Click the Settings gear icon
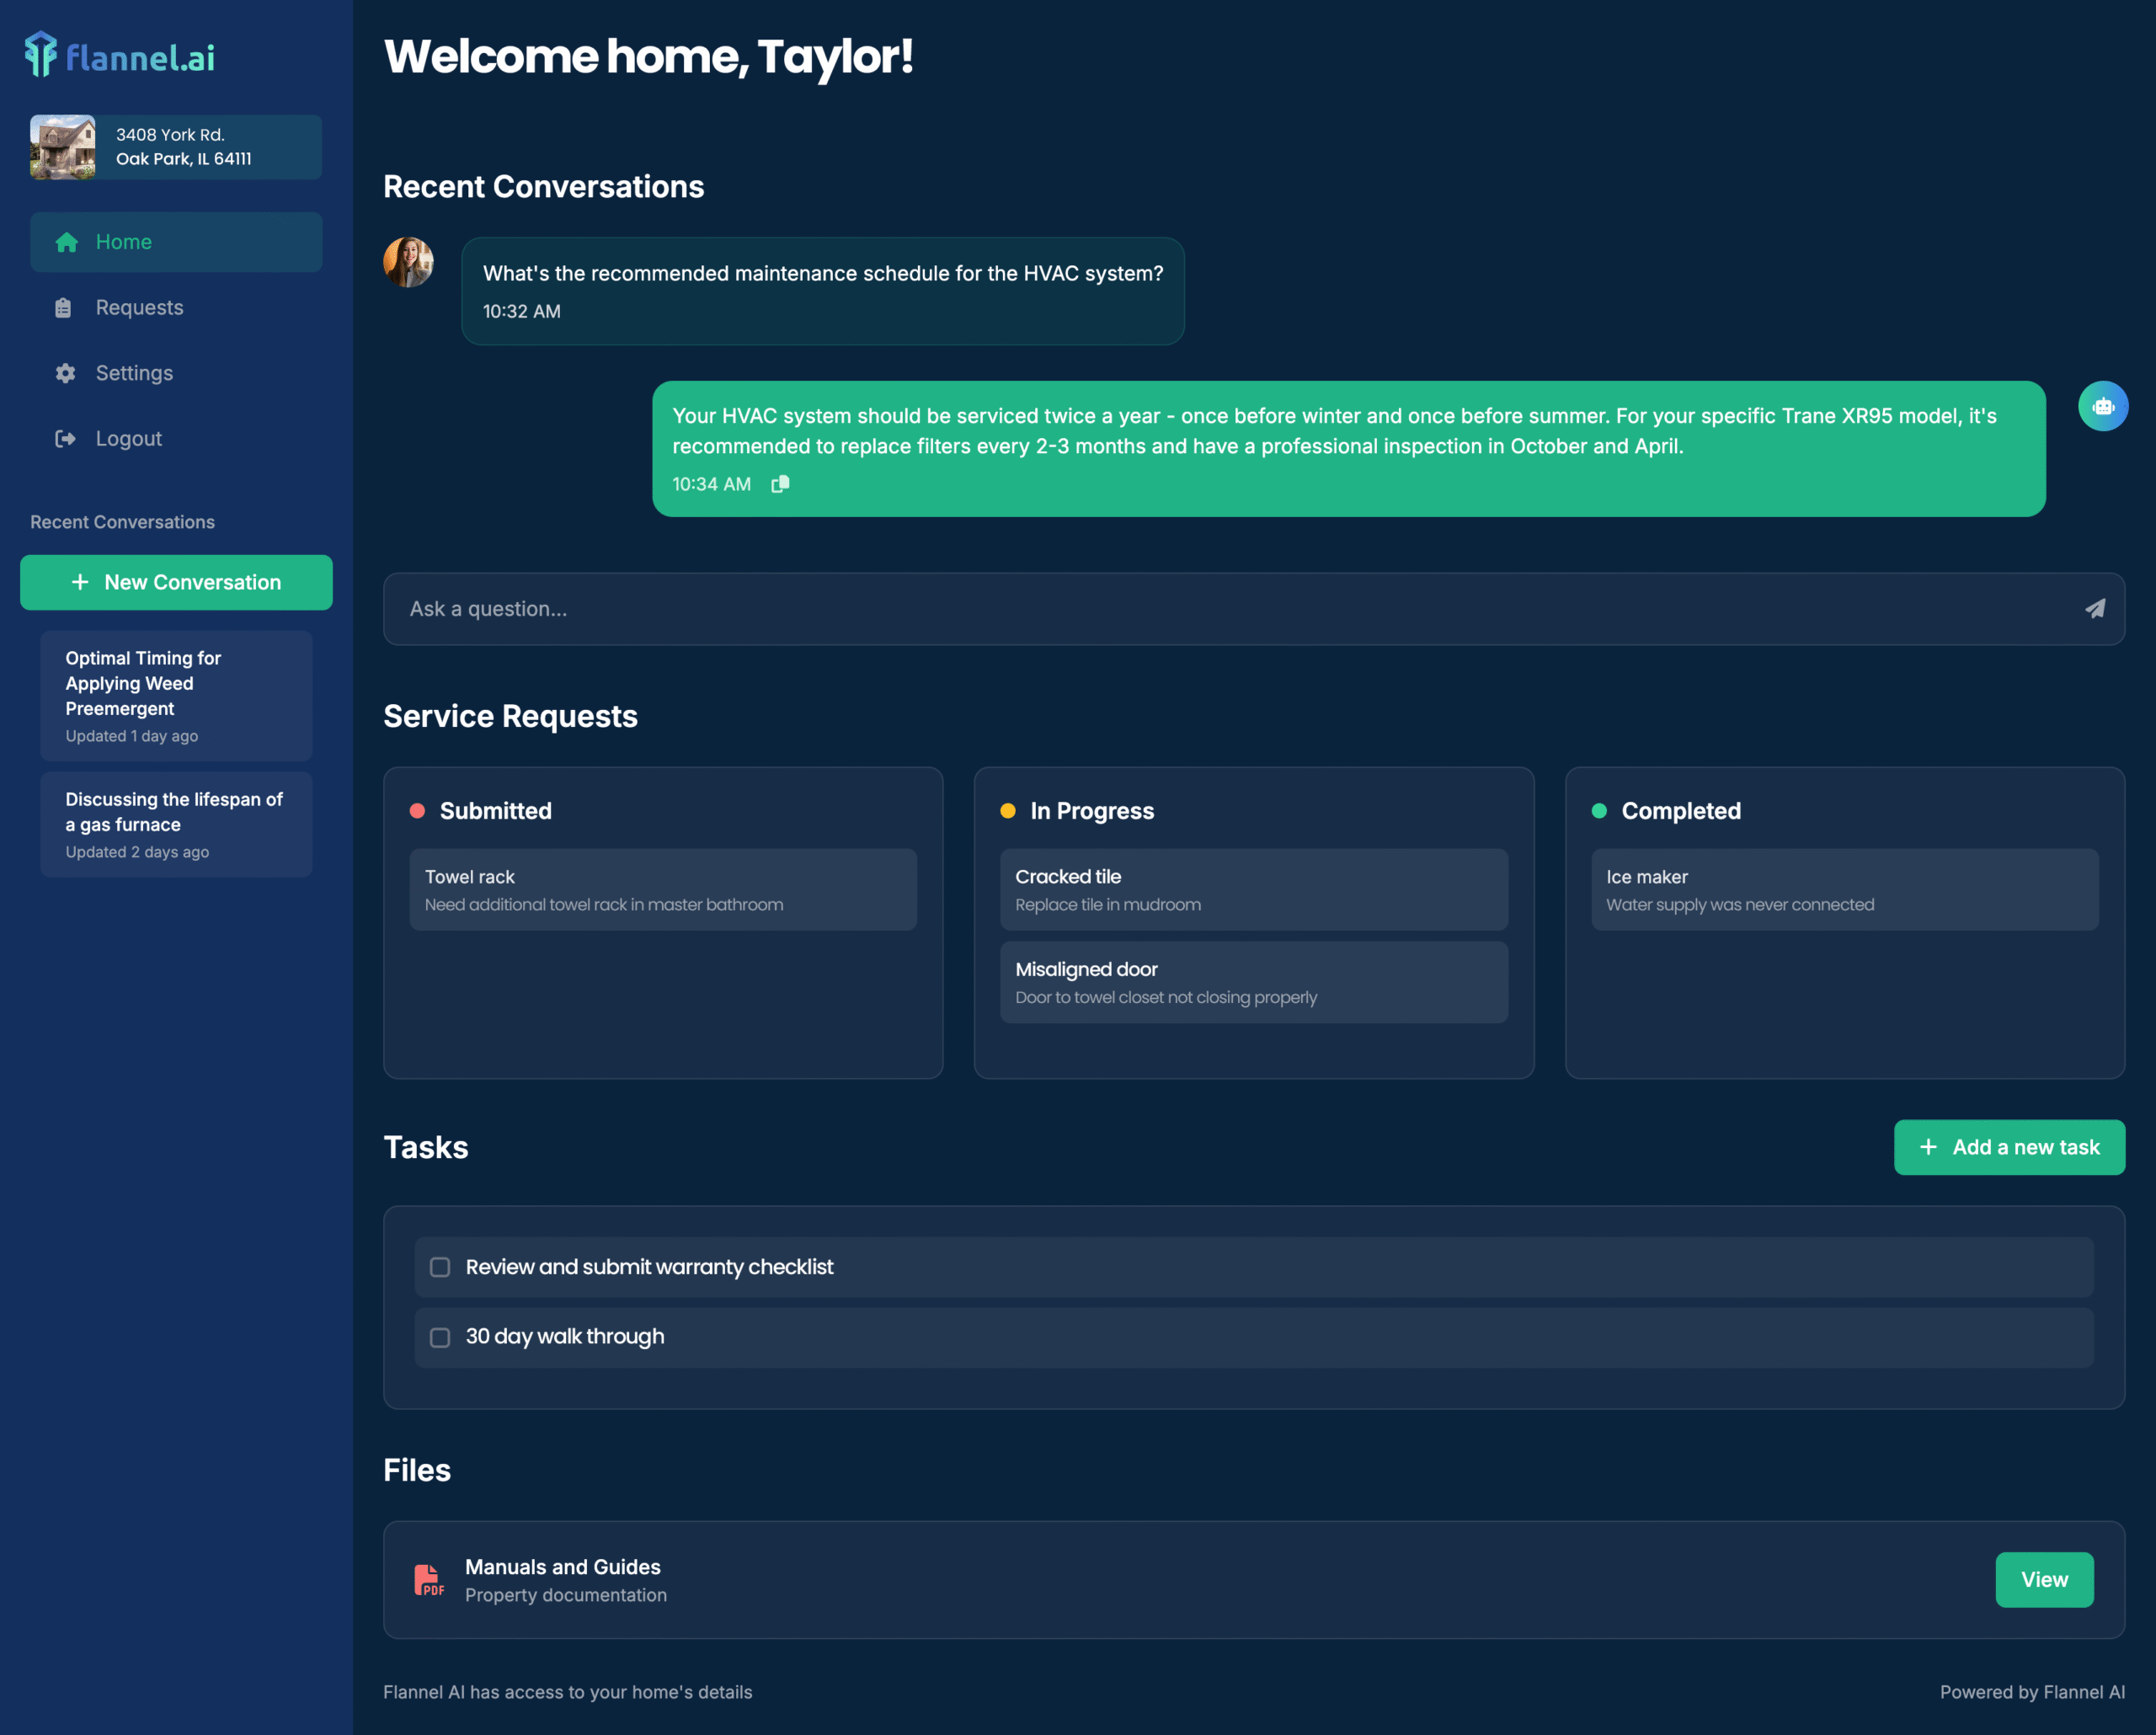The image size is (2156, 1735). coord(65,373)
